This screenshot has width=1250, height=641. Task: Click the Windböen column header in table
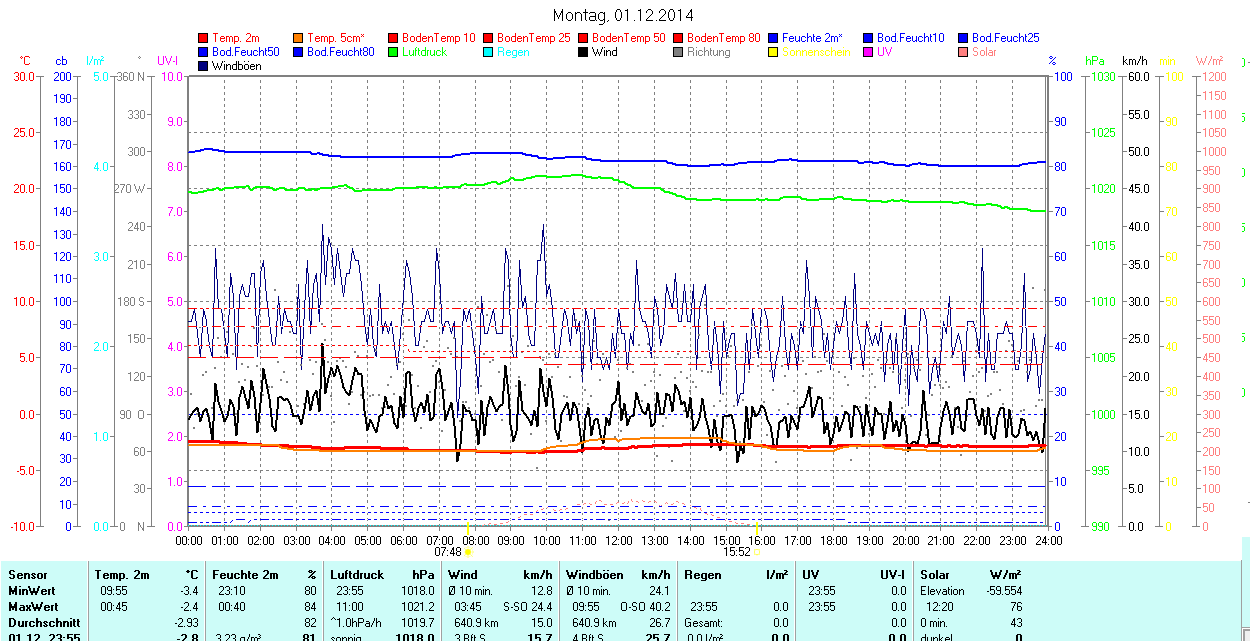(x=594, y=575)
